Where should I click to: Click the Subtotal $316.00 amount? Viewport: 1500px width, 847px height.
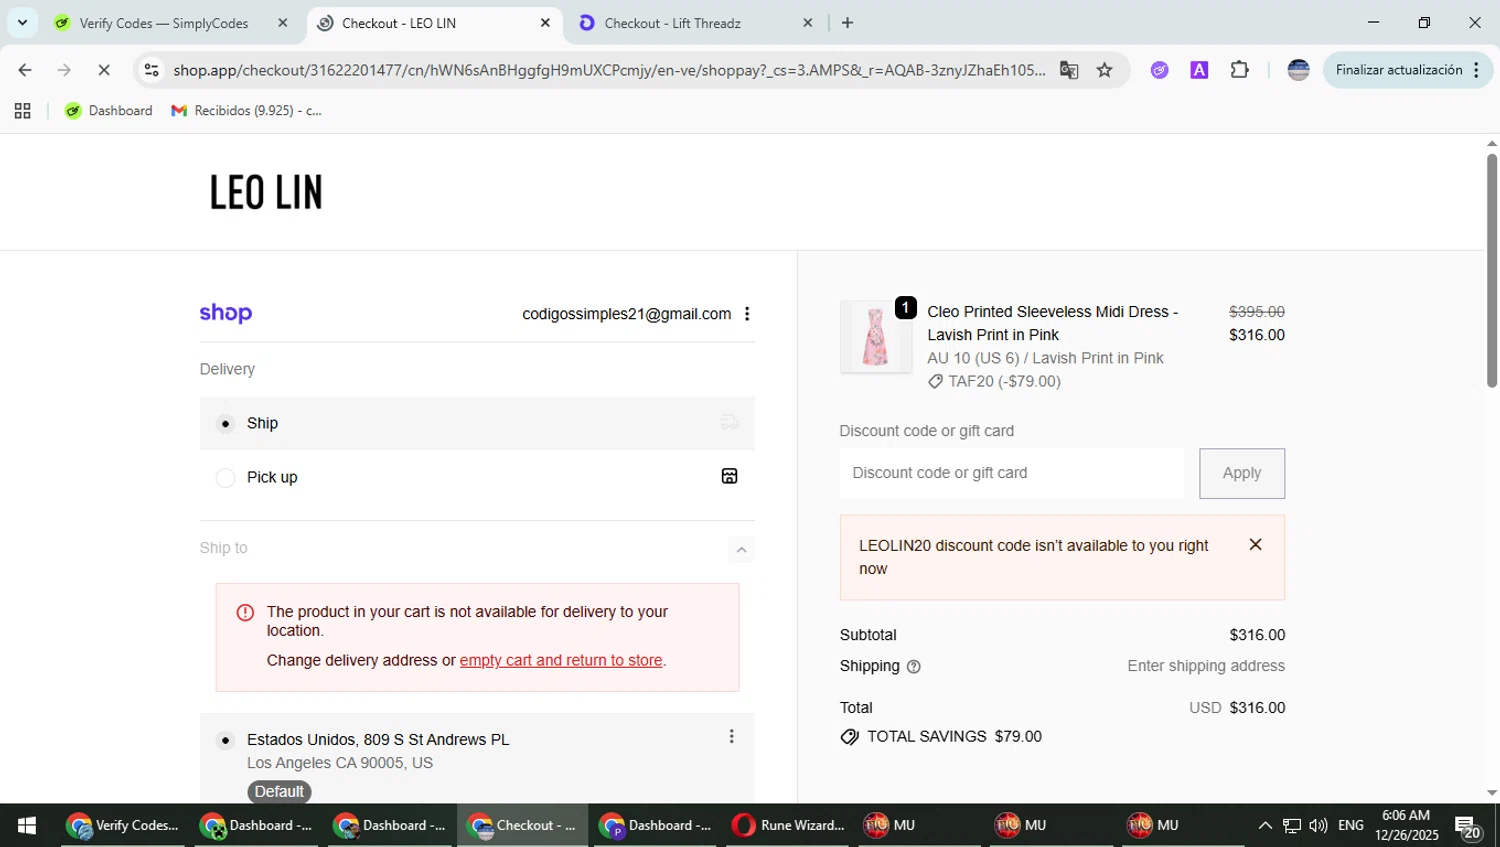1257,635
